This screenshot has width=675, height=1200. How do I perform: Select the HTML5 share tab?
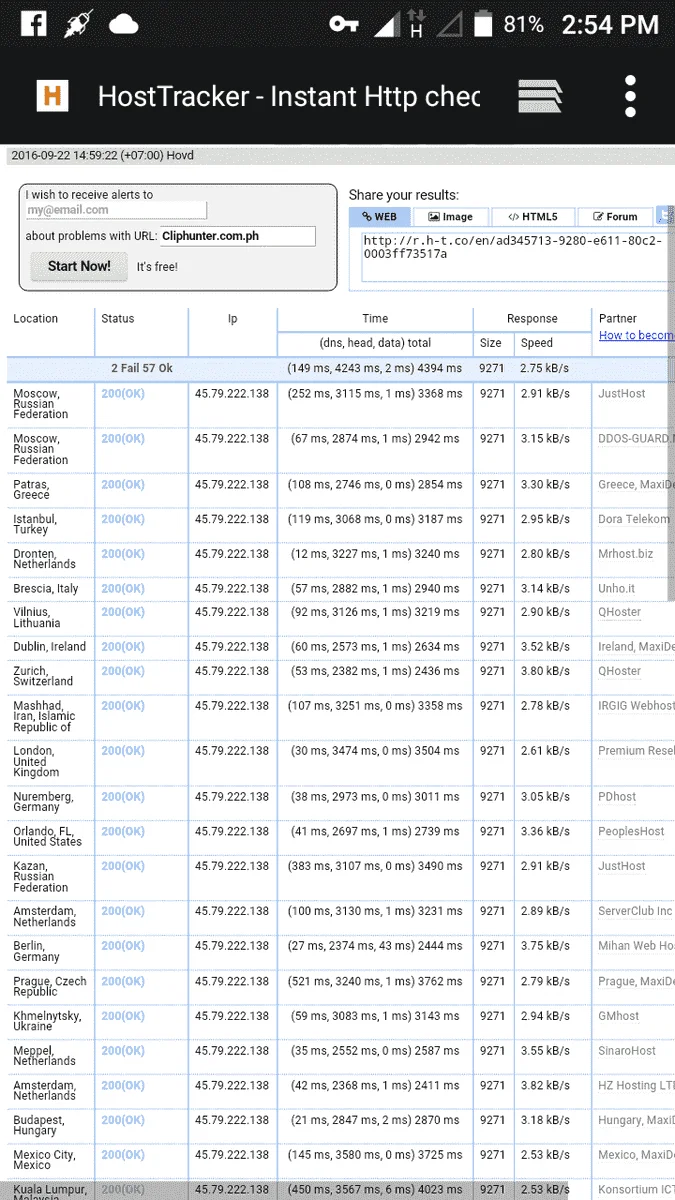pyautogui.click(x=533, y=217)
